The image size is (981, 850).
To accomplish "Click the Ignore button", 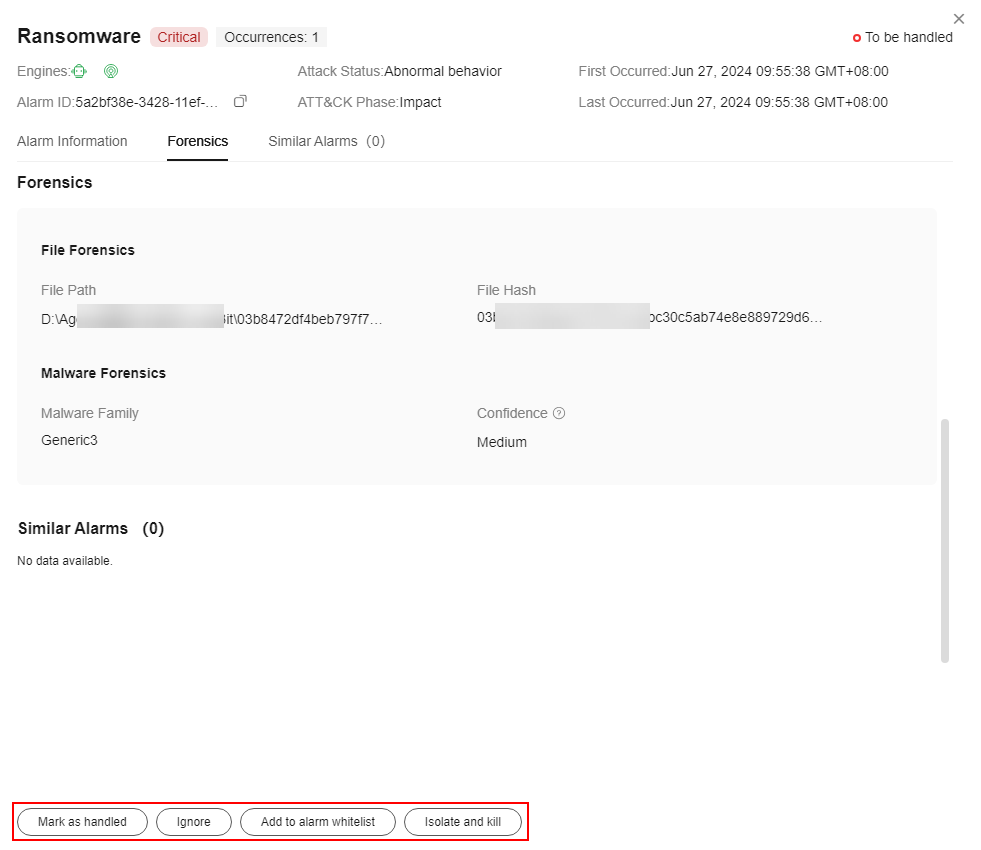I will [x=194, y=822].
